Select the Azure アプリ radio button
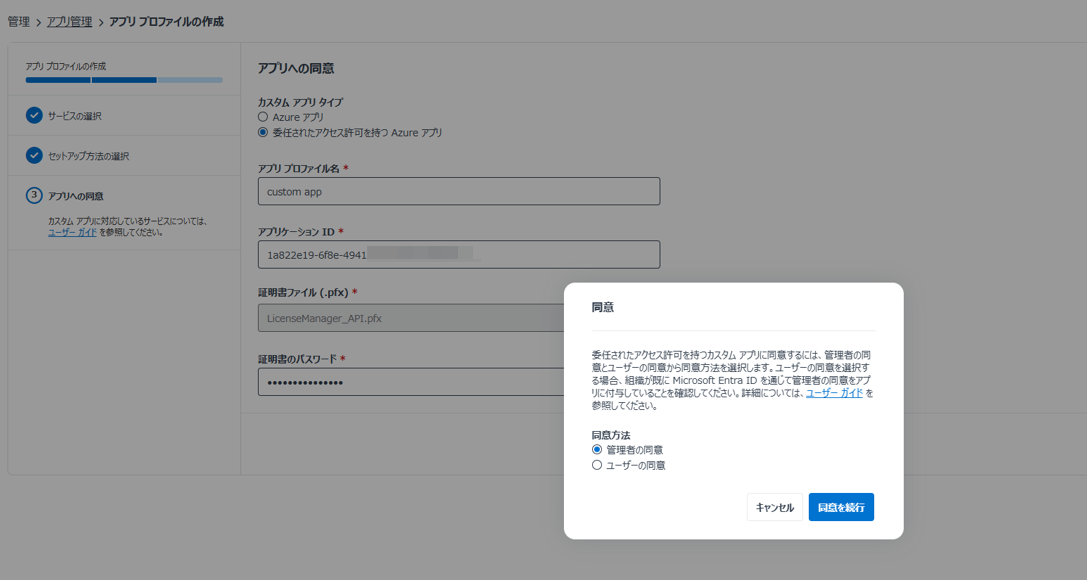This screenshot has height=580, width=1087. [263, 117]
